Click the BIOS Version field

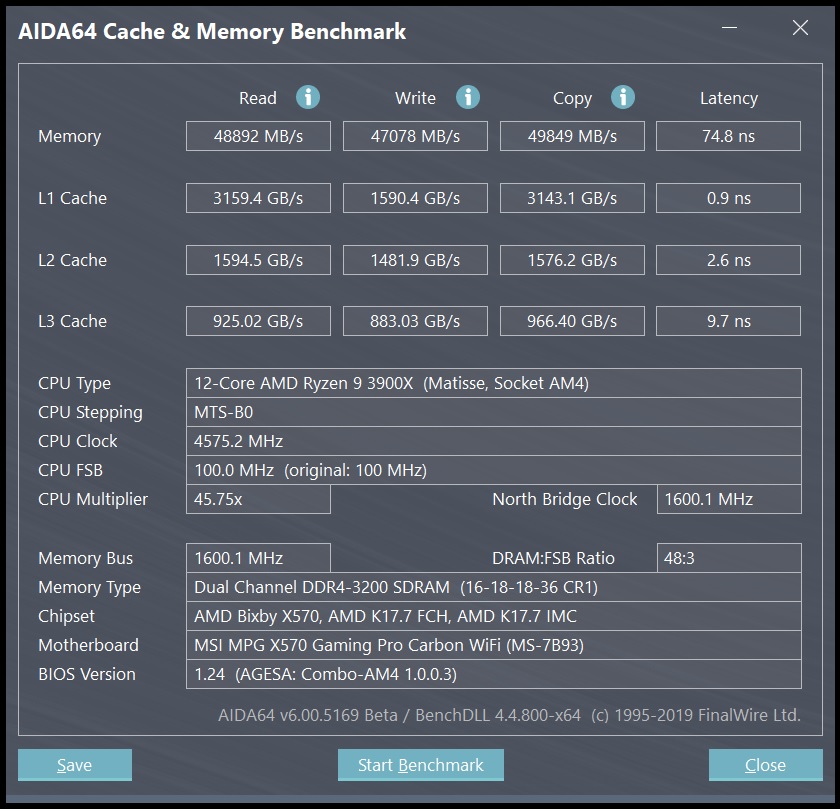(x=493, y=674)
